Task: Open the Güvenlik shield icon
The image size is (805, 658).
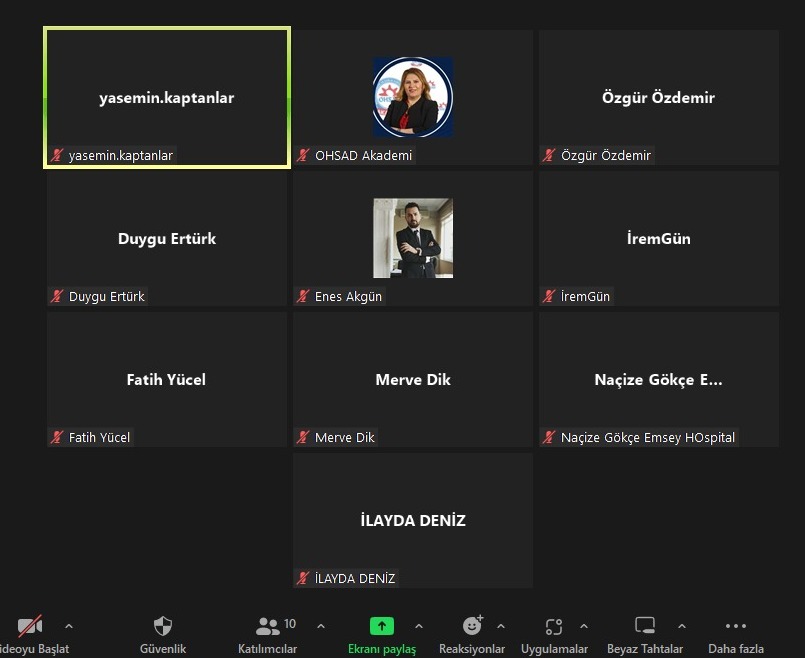Action: [163, 626]
